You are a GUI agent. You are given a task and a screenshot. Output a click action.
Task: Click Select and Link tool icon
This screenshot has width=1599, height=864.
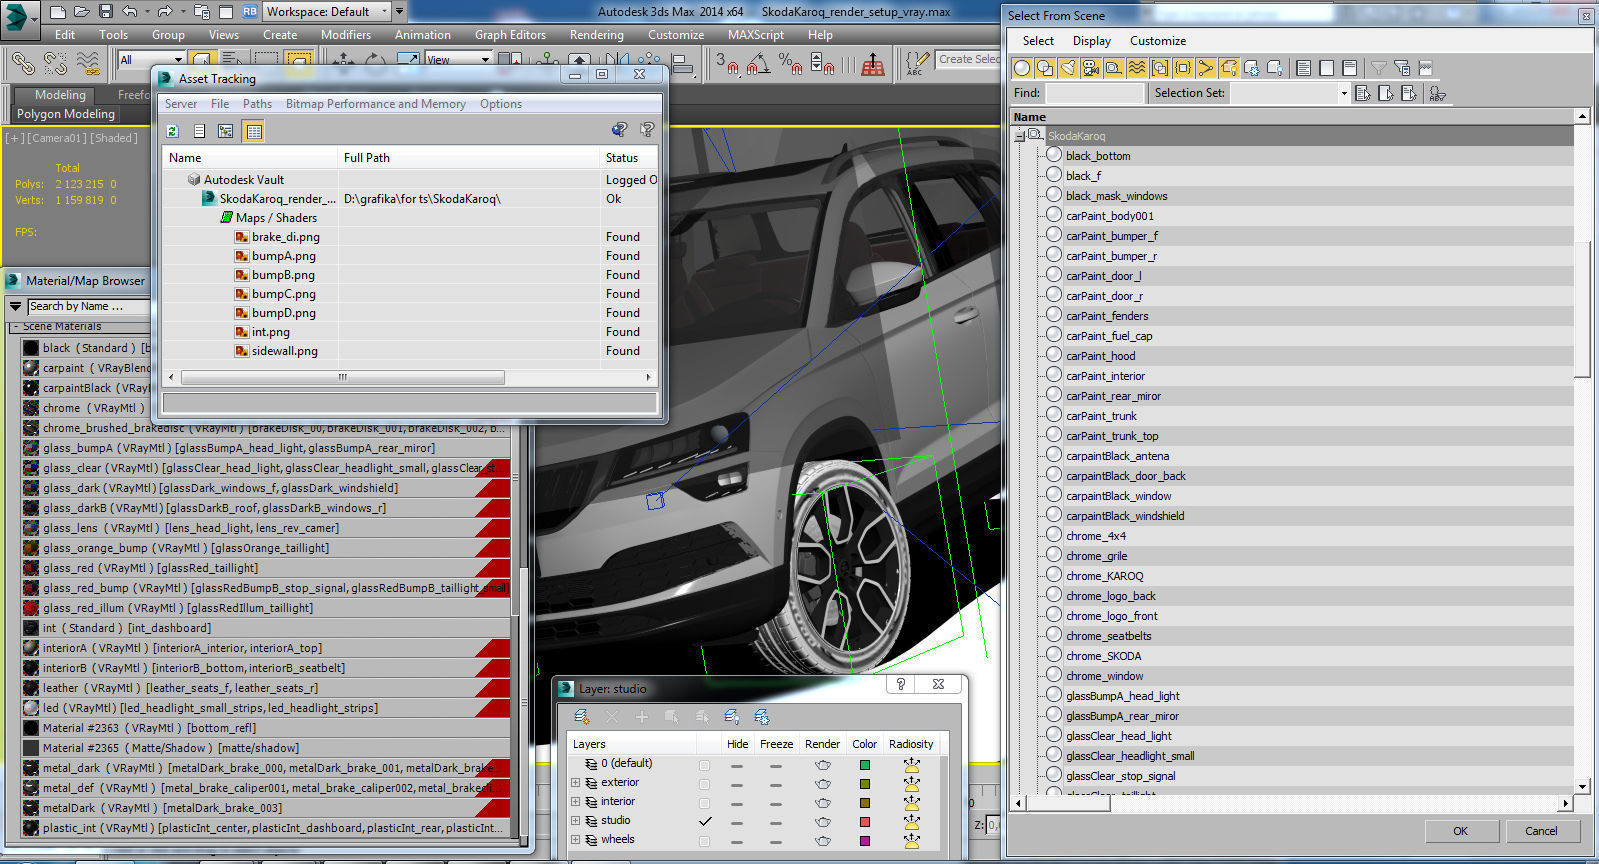point(23,63)
